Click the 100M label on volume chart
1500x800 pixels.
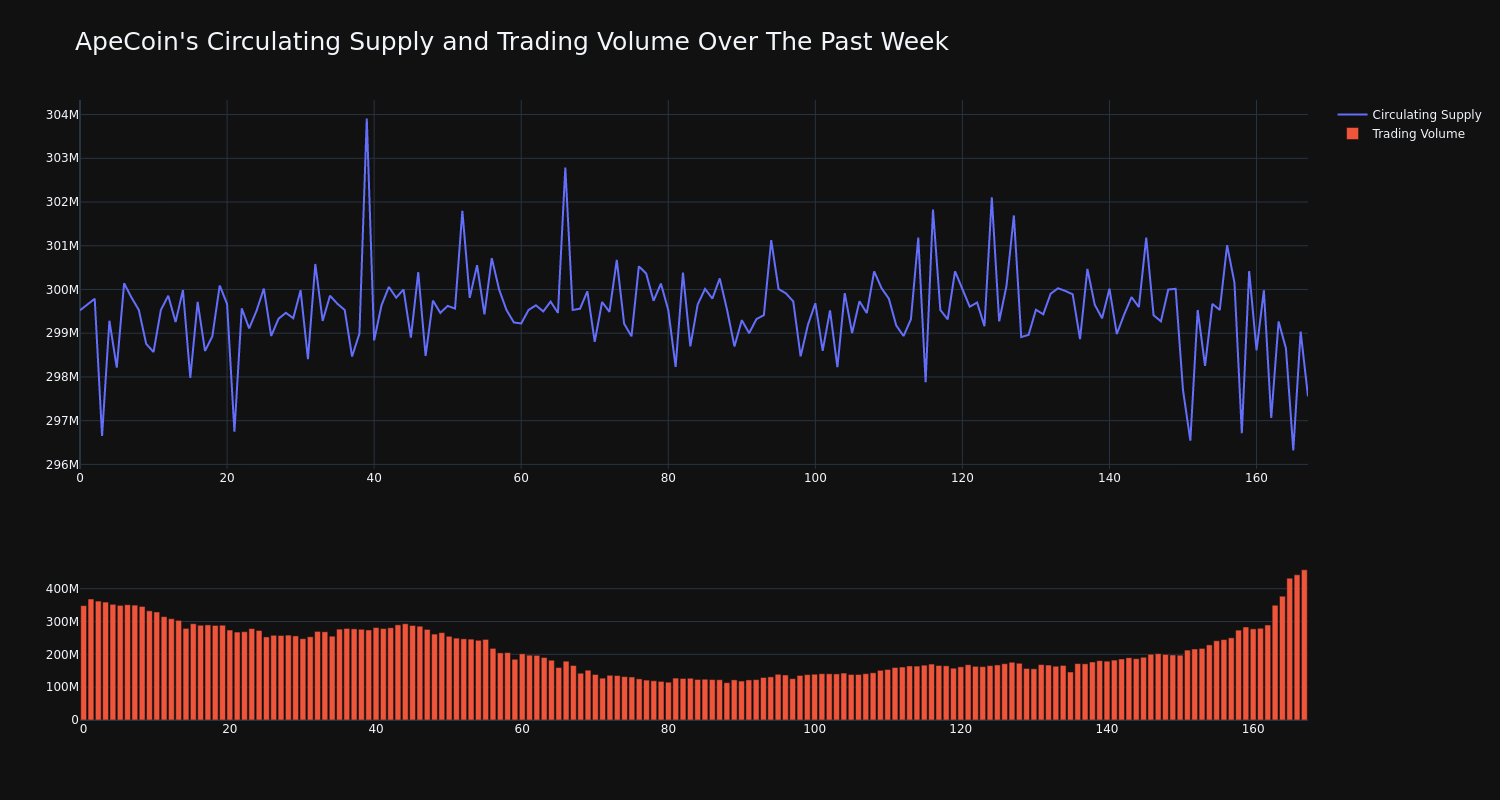(62, 687)
